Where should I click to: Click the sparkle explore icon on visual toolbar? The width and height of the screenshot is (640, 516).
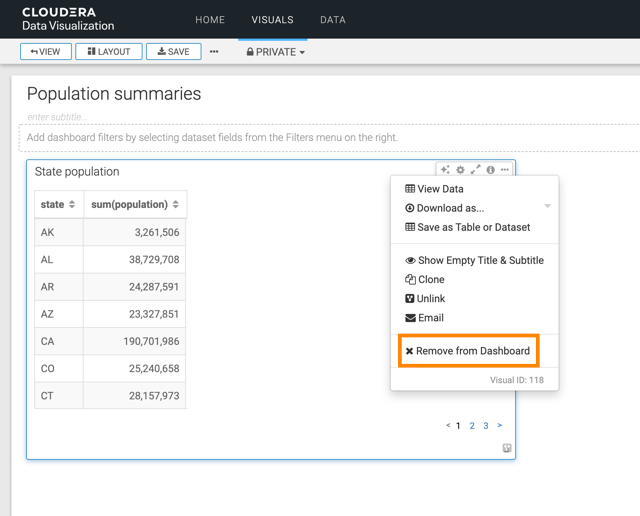(x=445, y=170)
